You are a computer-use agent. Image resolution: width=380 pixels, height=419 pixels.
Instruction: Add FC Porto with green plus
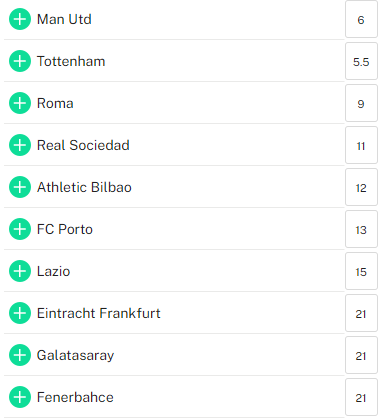20,229
